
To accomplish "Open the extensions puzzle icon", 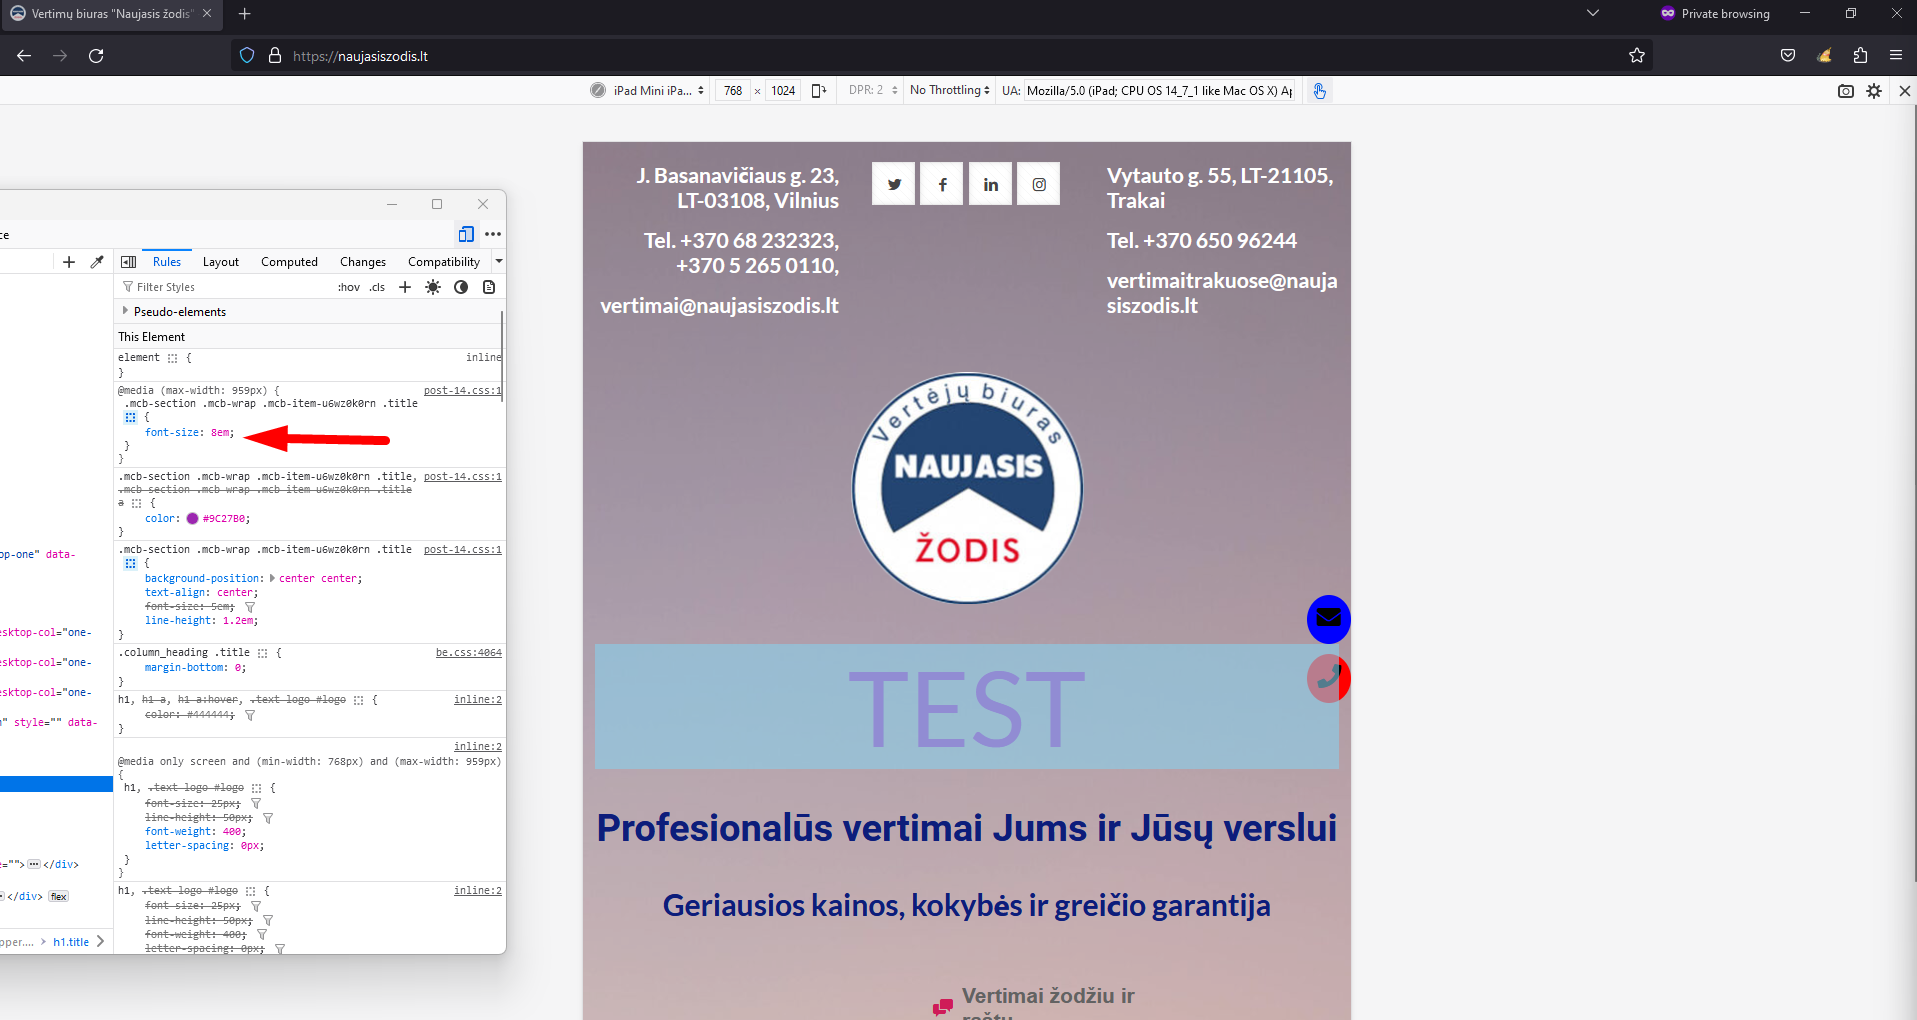I will (1860, 55).
